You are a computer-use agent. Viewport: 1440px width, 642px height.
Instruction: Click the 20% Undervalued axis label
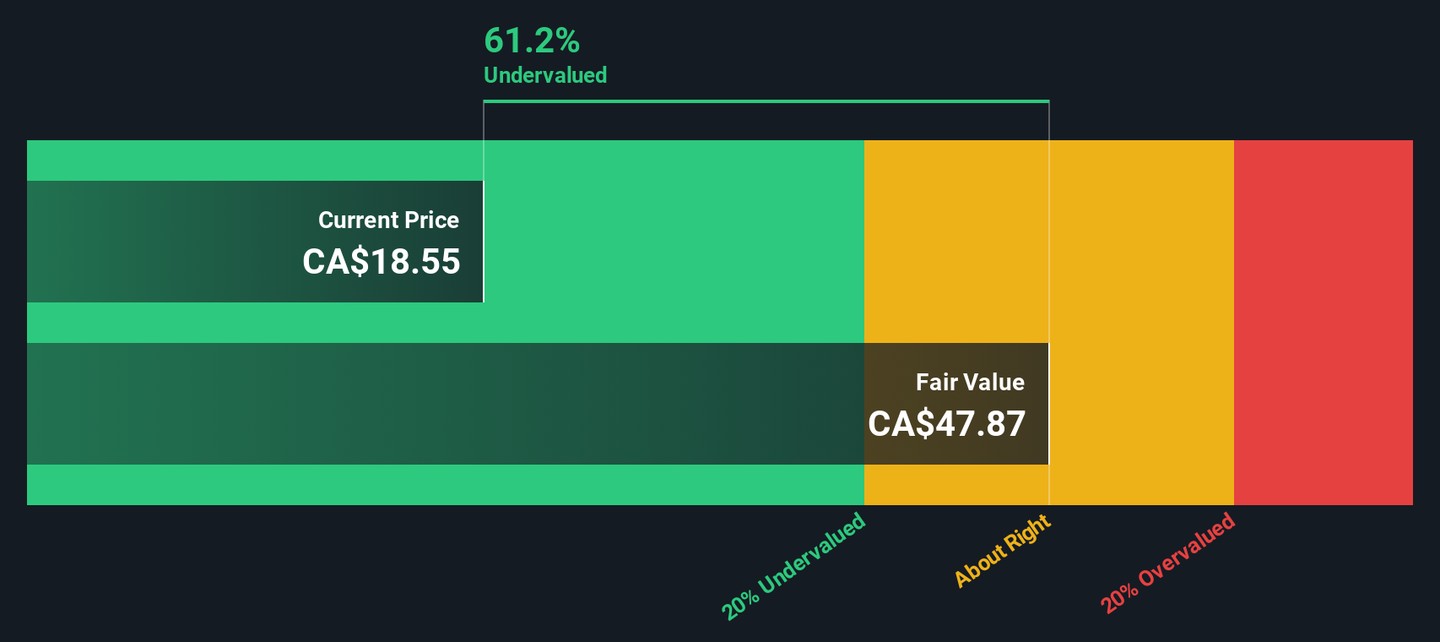(x=794, y=567)
